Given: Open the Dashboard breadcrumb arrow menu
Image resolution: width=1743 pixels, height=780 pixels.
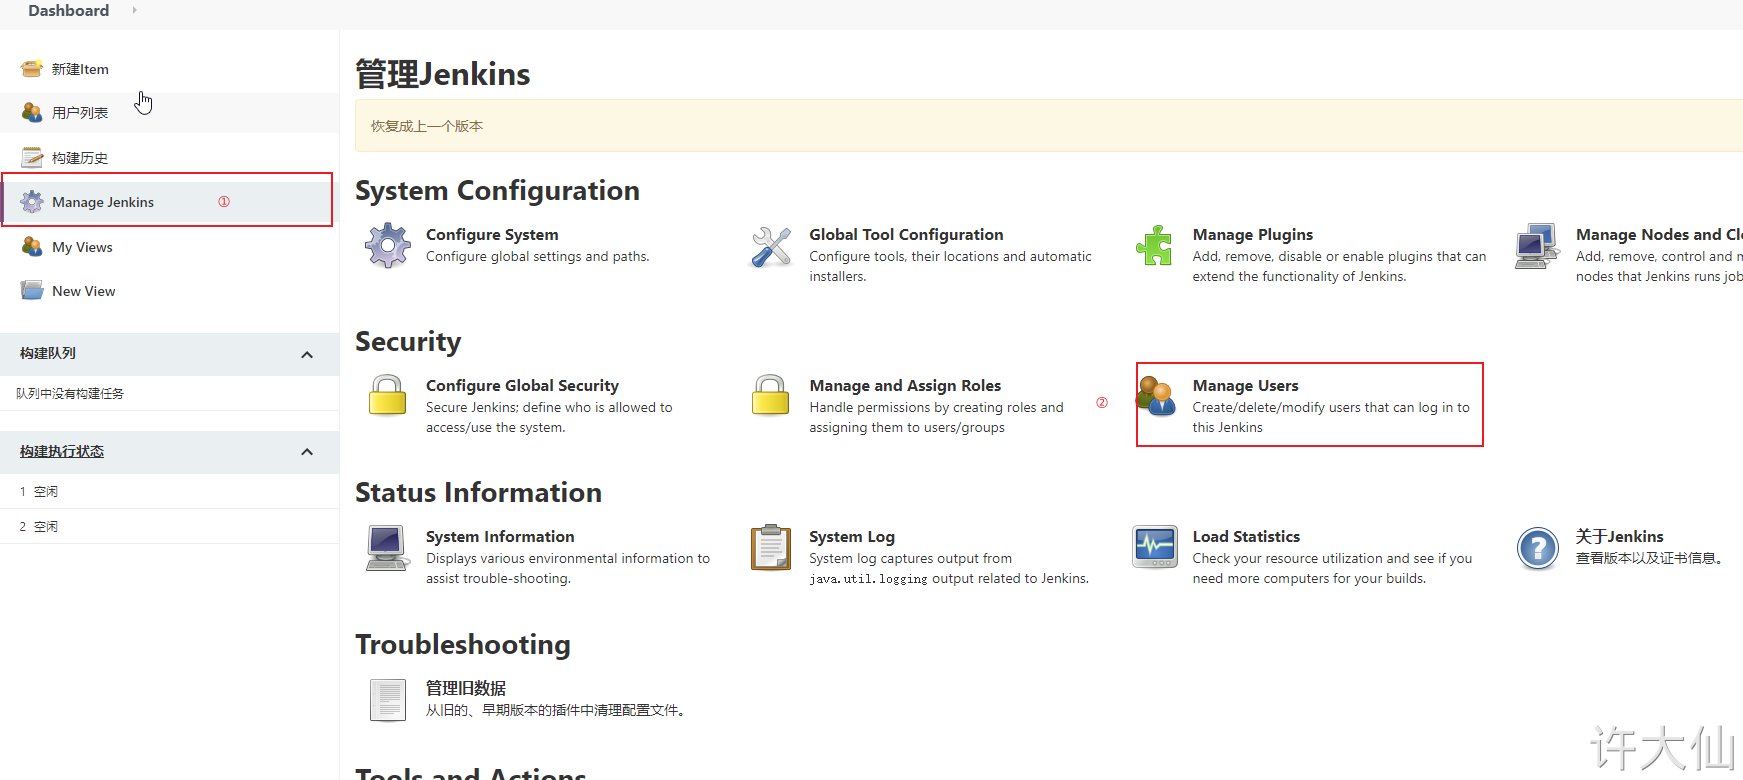Looking at the screenshot, I should 134,10.
